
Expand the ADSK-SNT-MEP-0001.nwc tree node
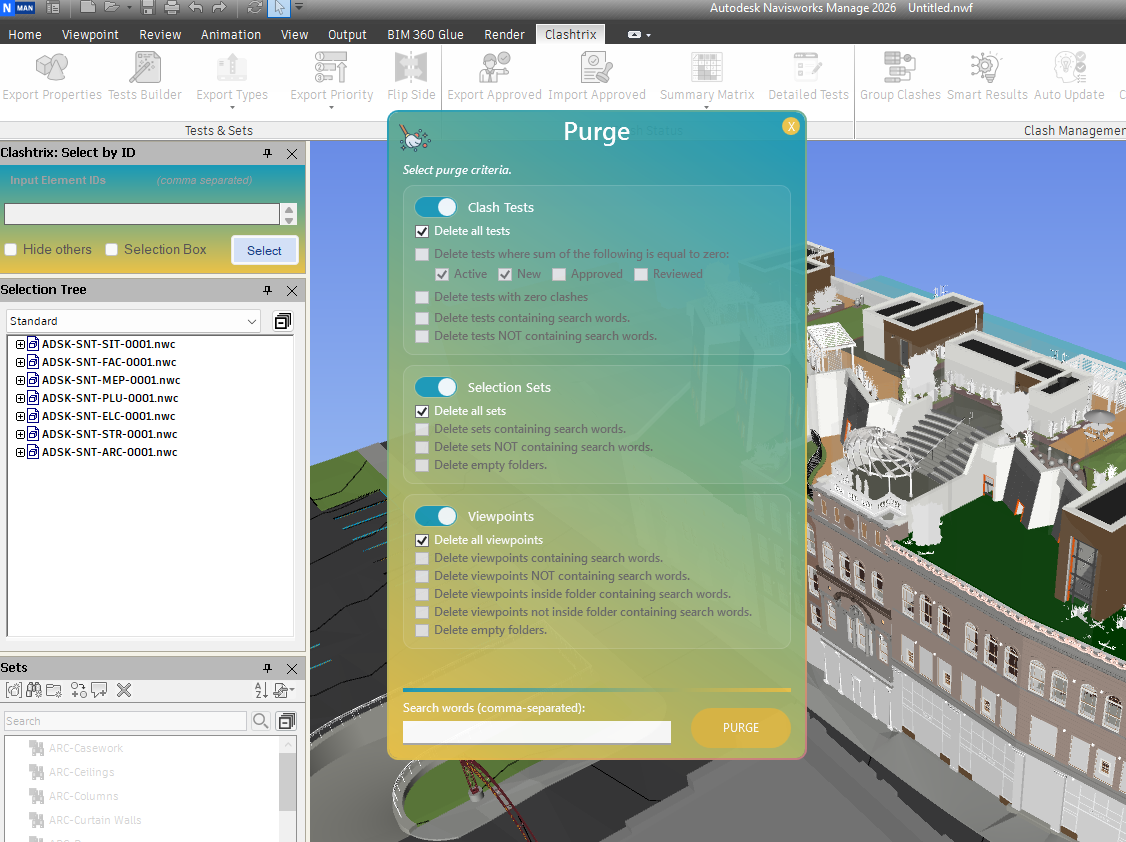coord(20,380)
